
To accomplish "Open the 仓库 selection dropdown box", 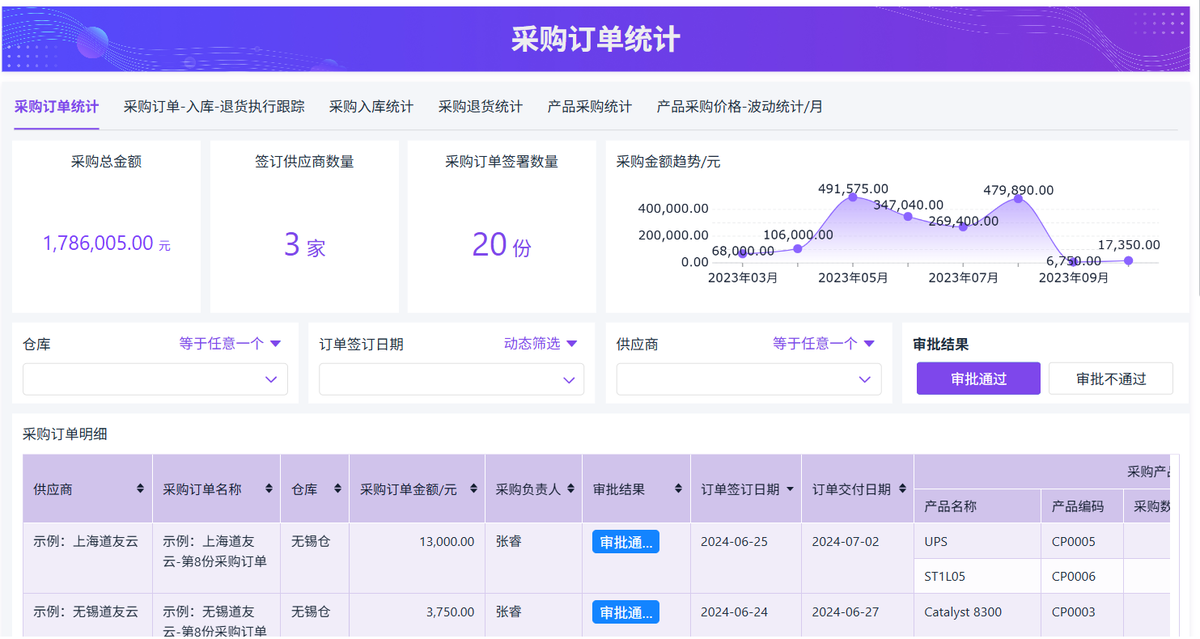I will pyautogui.click(x=155, y=379).
